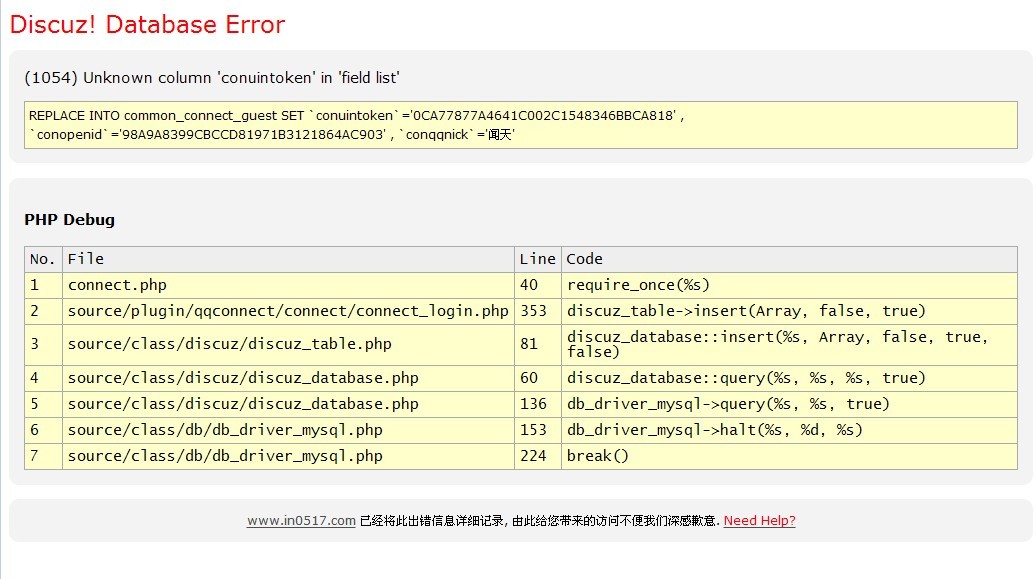Select discuz_database.php path in row 4
1036x579 pixels.
pyautogui.click(x=288, y=378)
